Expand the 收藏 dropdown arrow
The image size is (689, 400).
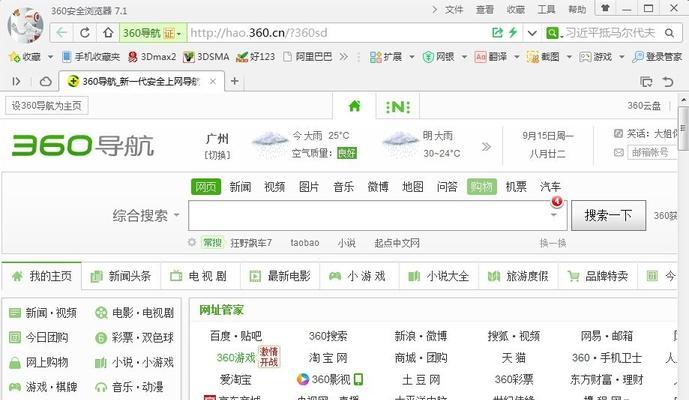click(x=50, y=57)
